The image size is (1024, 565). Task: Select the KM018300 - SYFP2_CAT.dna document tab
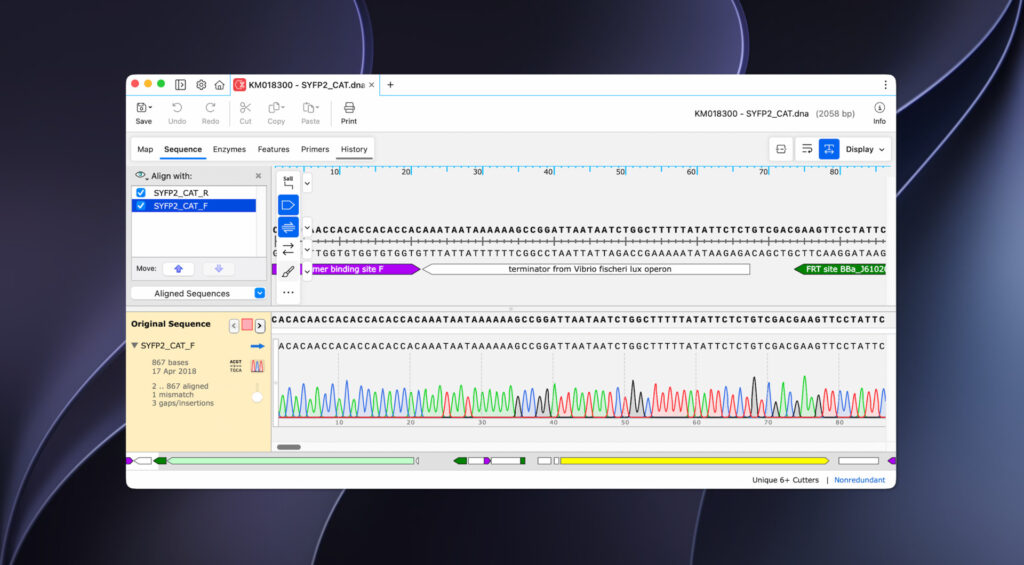coord(304,85)
